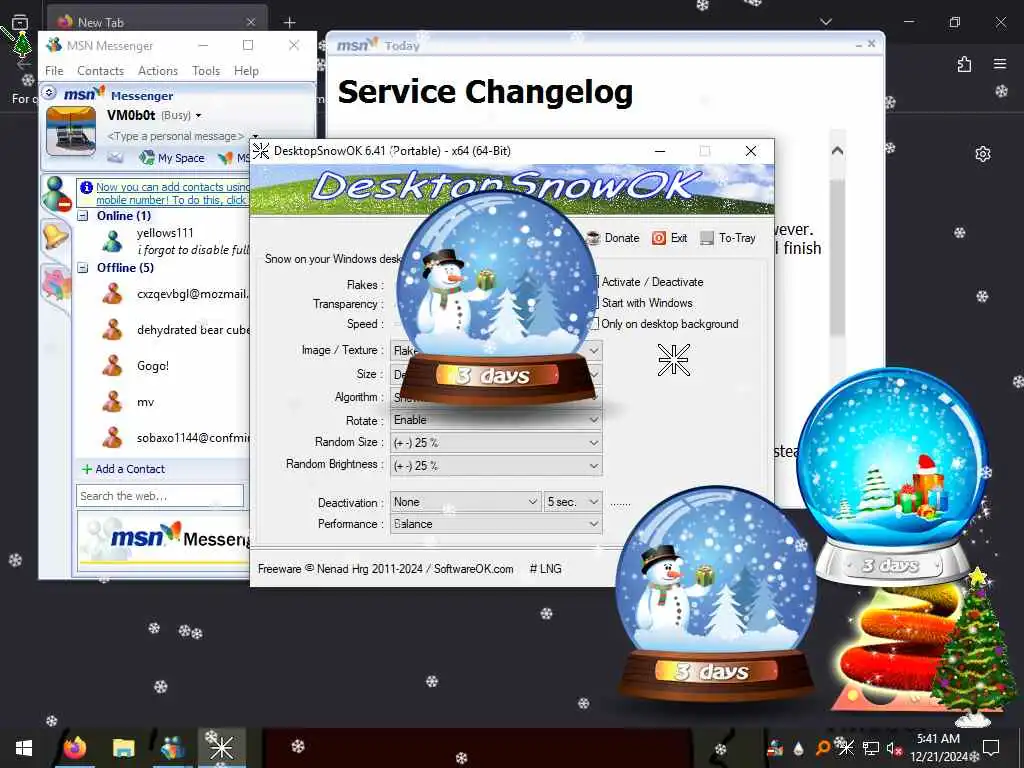This screenshot has height=768, width=1024.
Task: Open the Contacts menu in MSN Messenger
Action: pyautogui.click(x=101, y=71)
